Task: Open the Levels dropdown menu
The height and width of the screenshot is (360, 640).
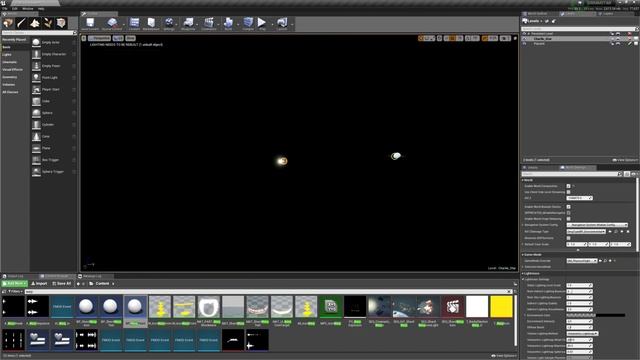Action: pyautogui.click(x=533, y=21)
